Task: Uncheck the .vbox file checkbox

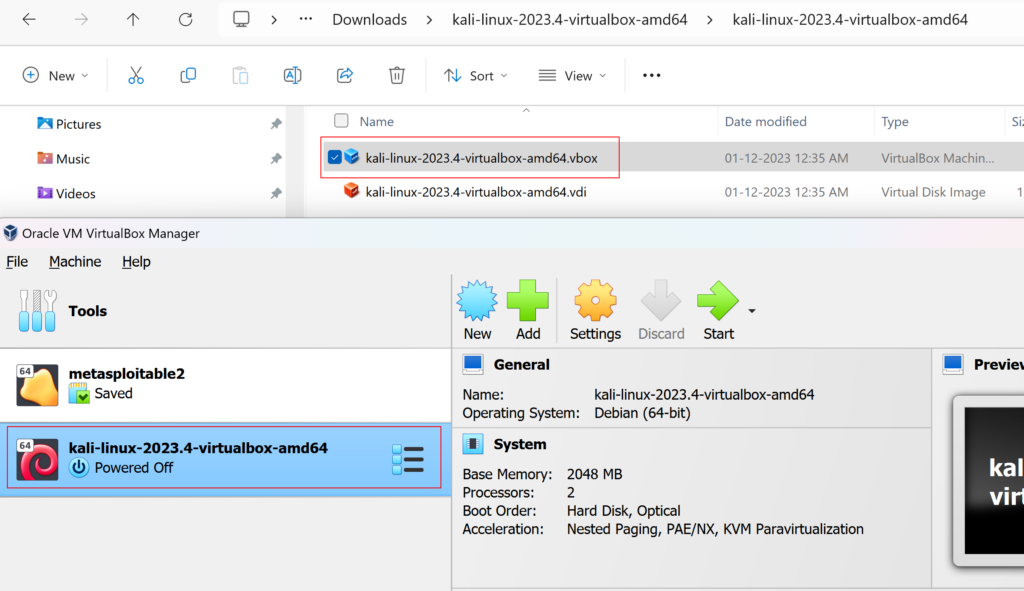Action: [334, 157]
